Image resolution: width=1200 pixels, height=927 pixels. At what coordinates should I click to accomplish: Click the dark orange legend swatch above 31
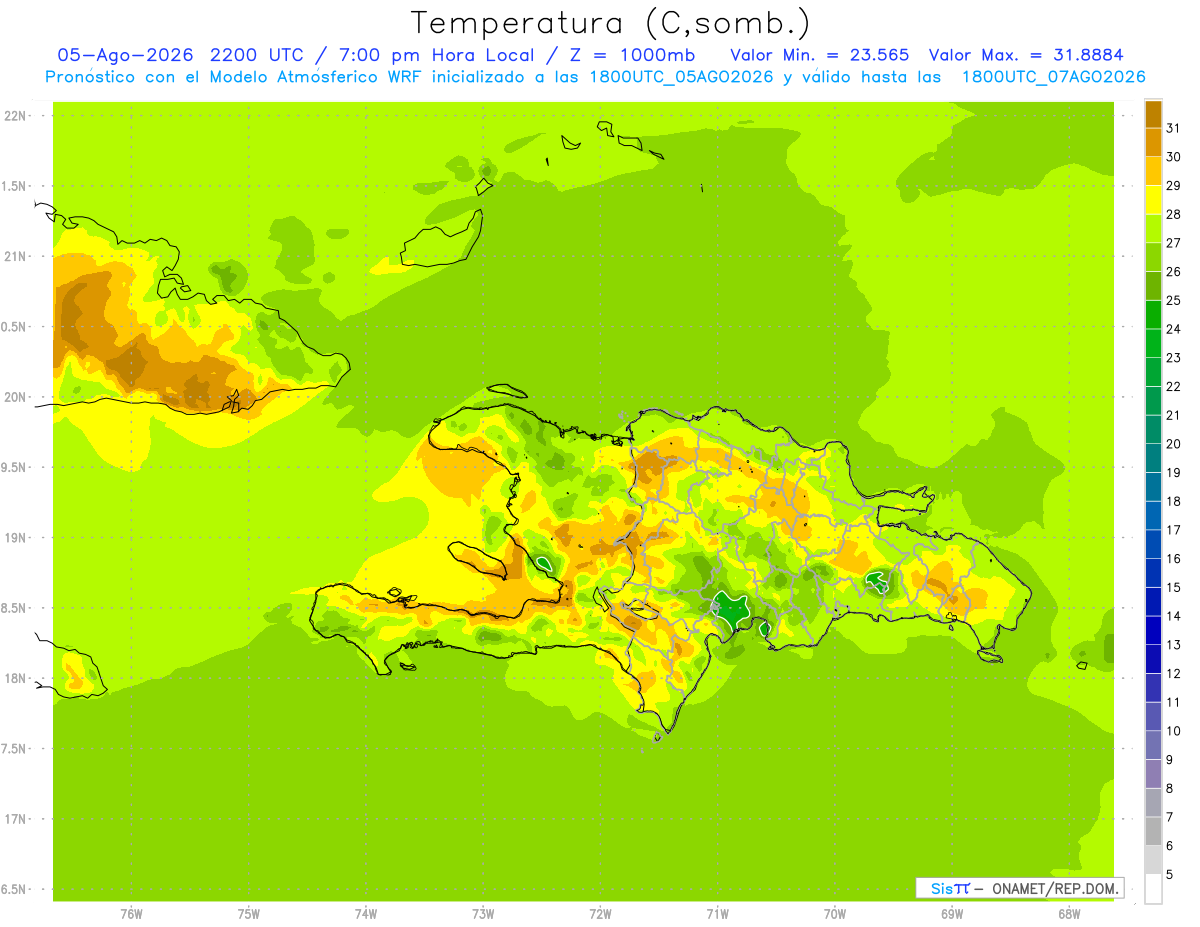point(1153,114)
